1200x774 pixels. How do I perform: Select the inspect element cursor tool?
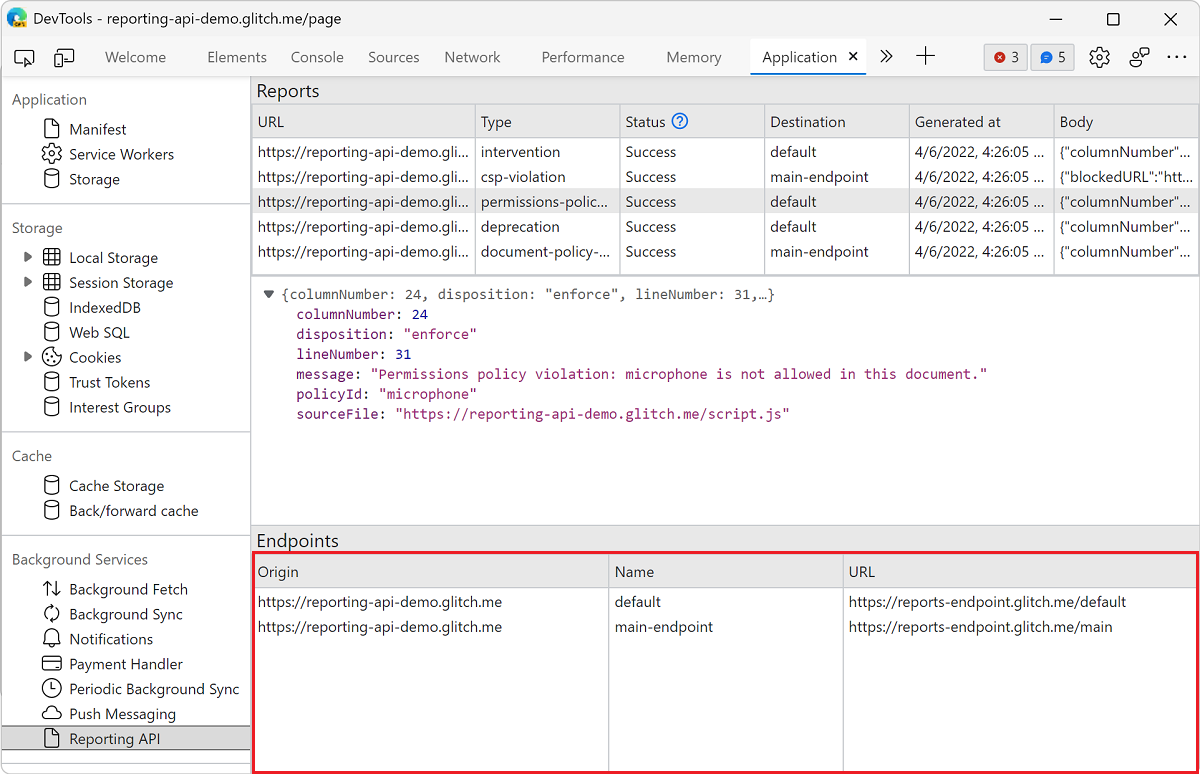click(x=24, y=57)
